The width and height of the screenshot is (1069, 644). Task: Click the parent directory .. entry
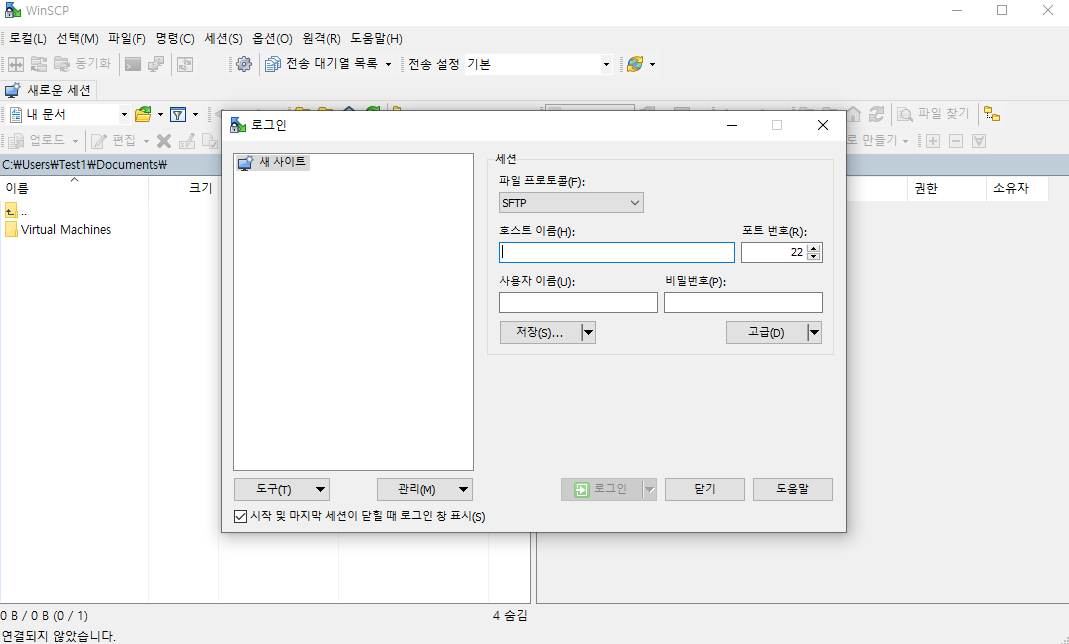click(x=16, y=211)
